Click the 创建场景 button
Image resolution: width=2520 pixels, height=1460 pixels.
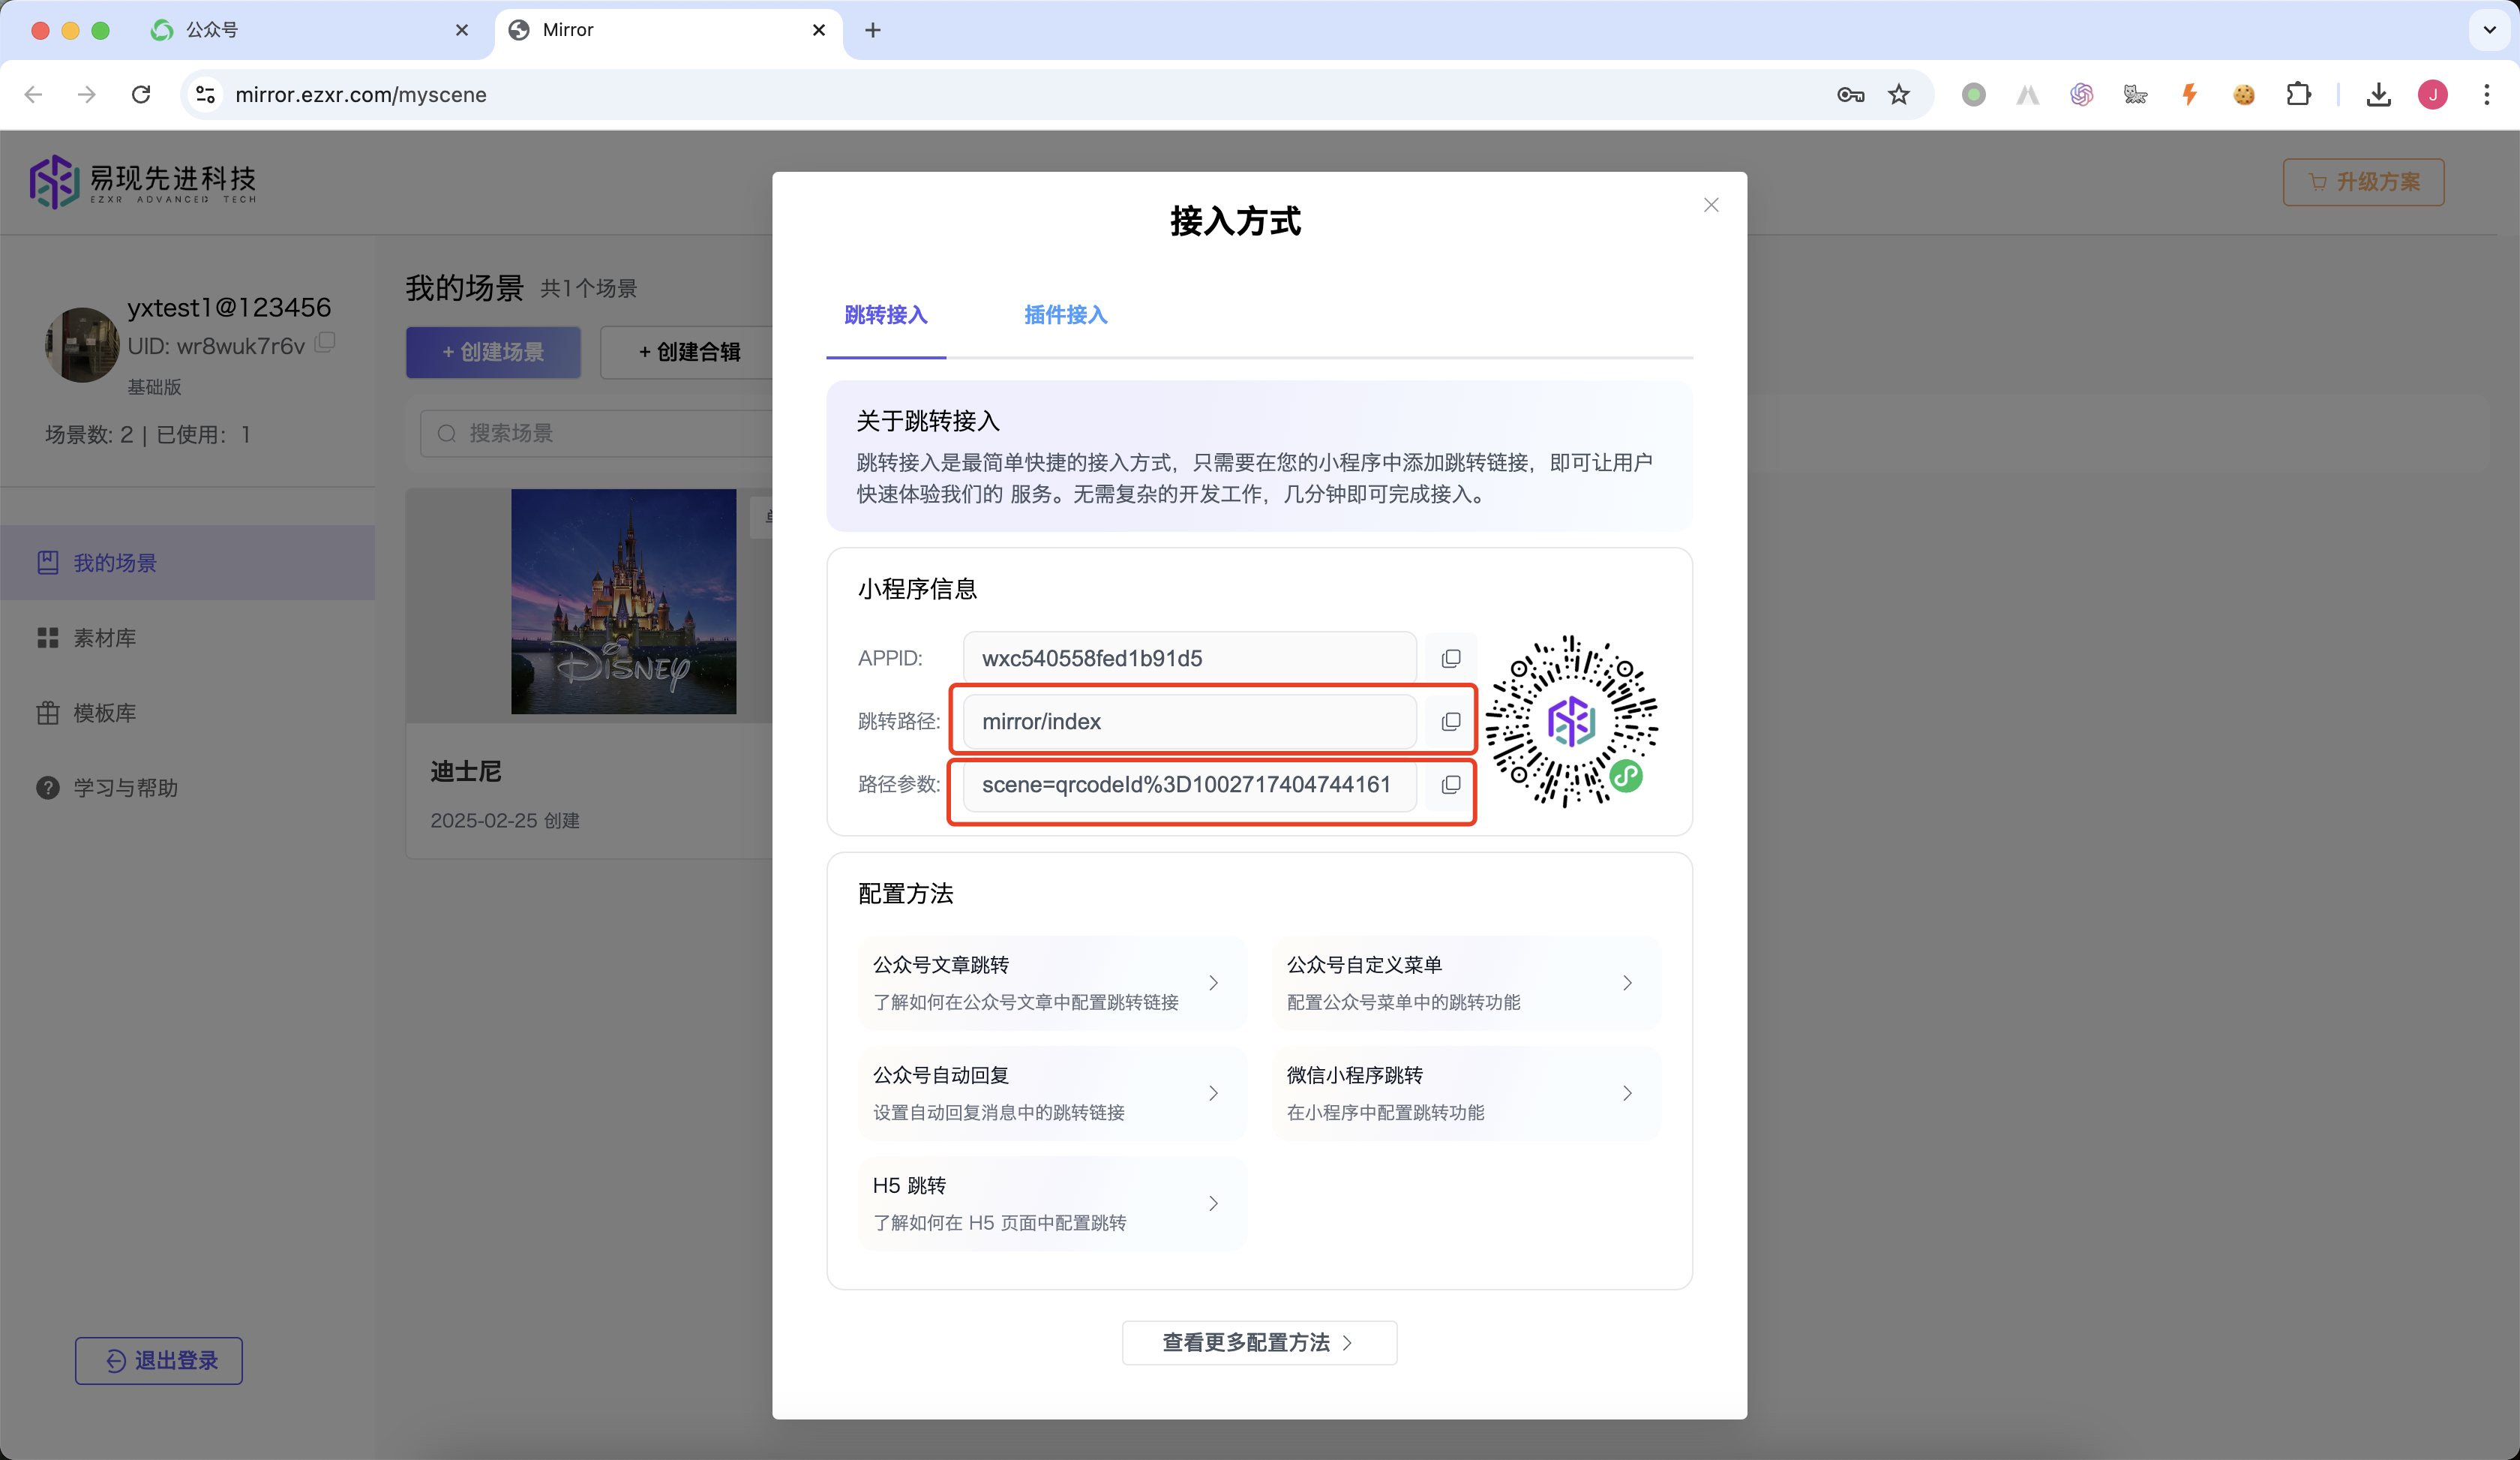(493, 352)
